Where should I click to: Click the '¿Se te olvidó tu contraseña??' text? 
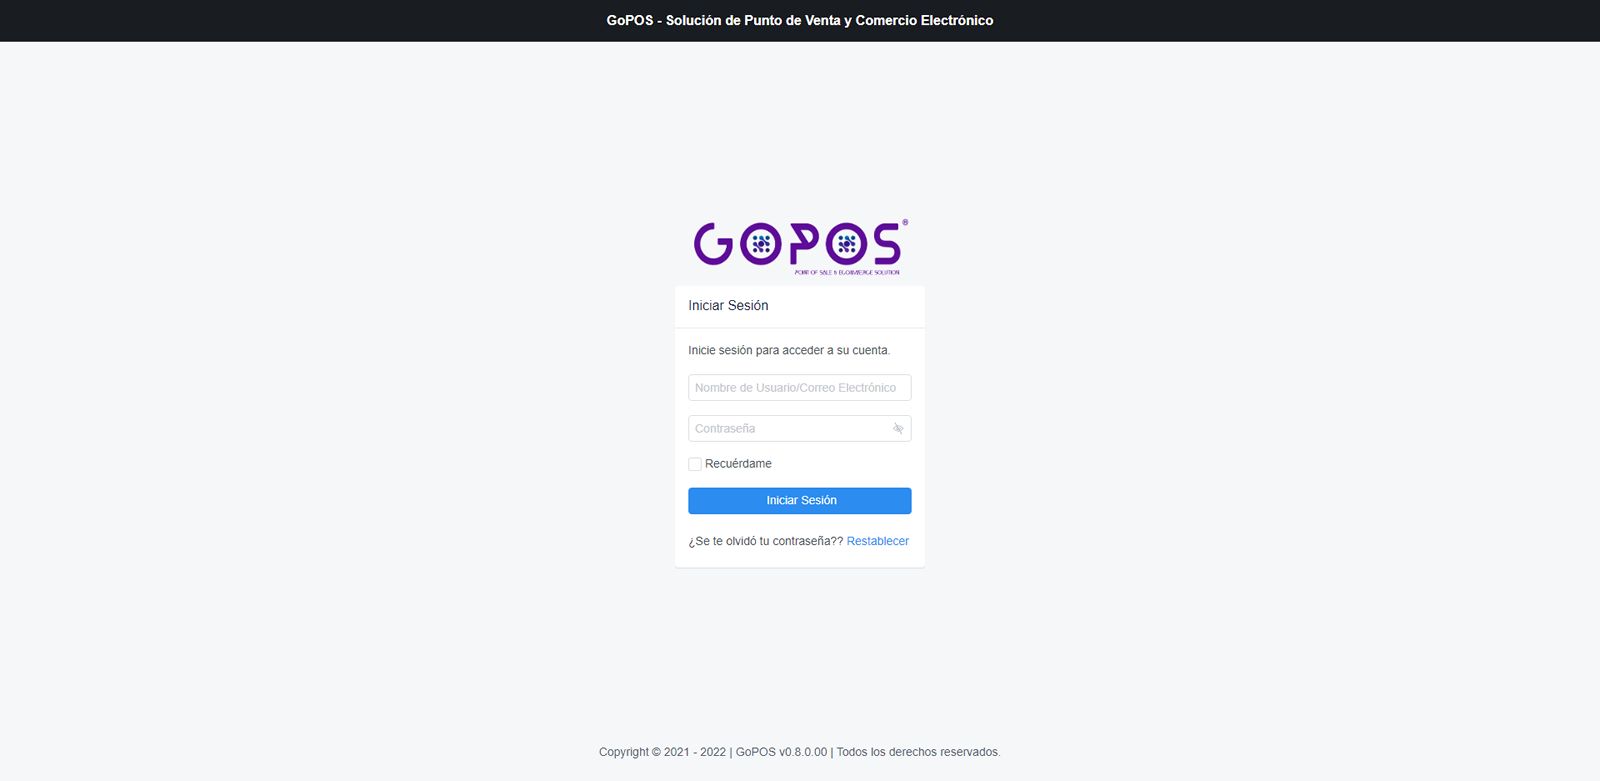(x=765, y=541)
